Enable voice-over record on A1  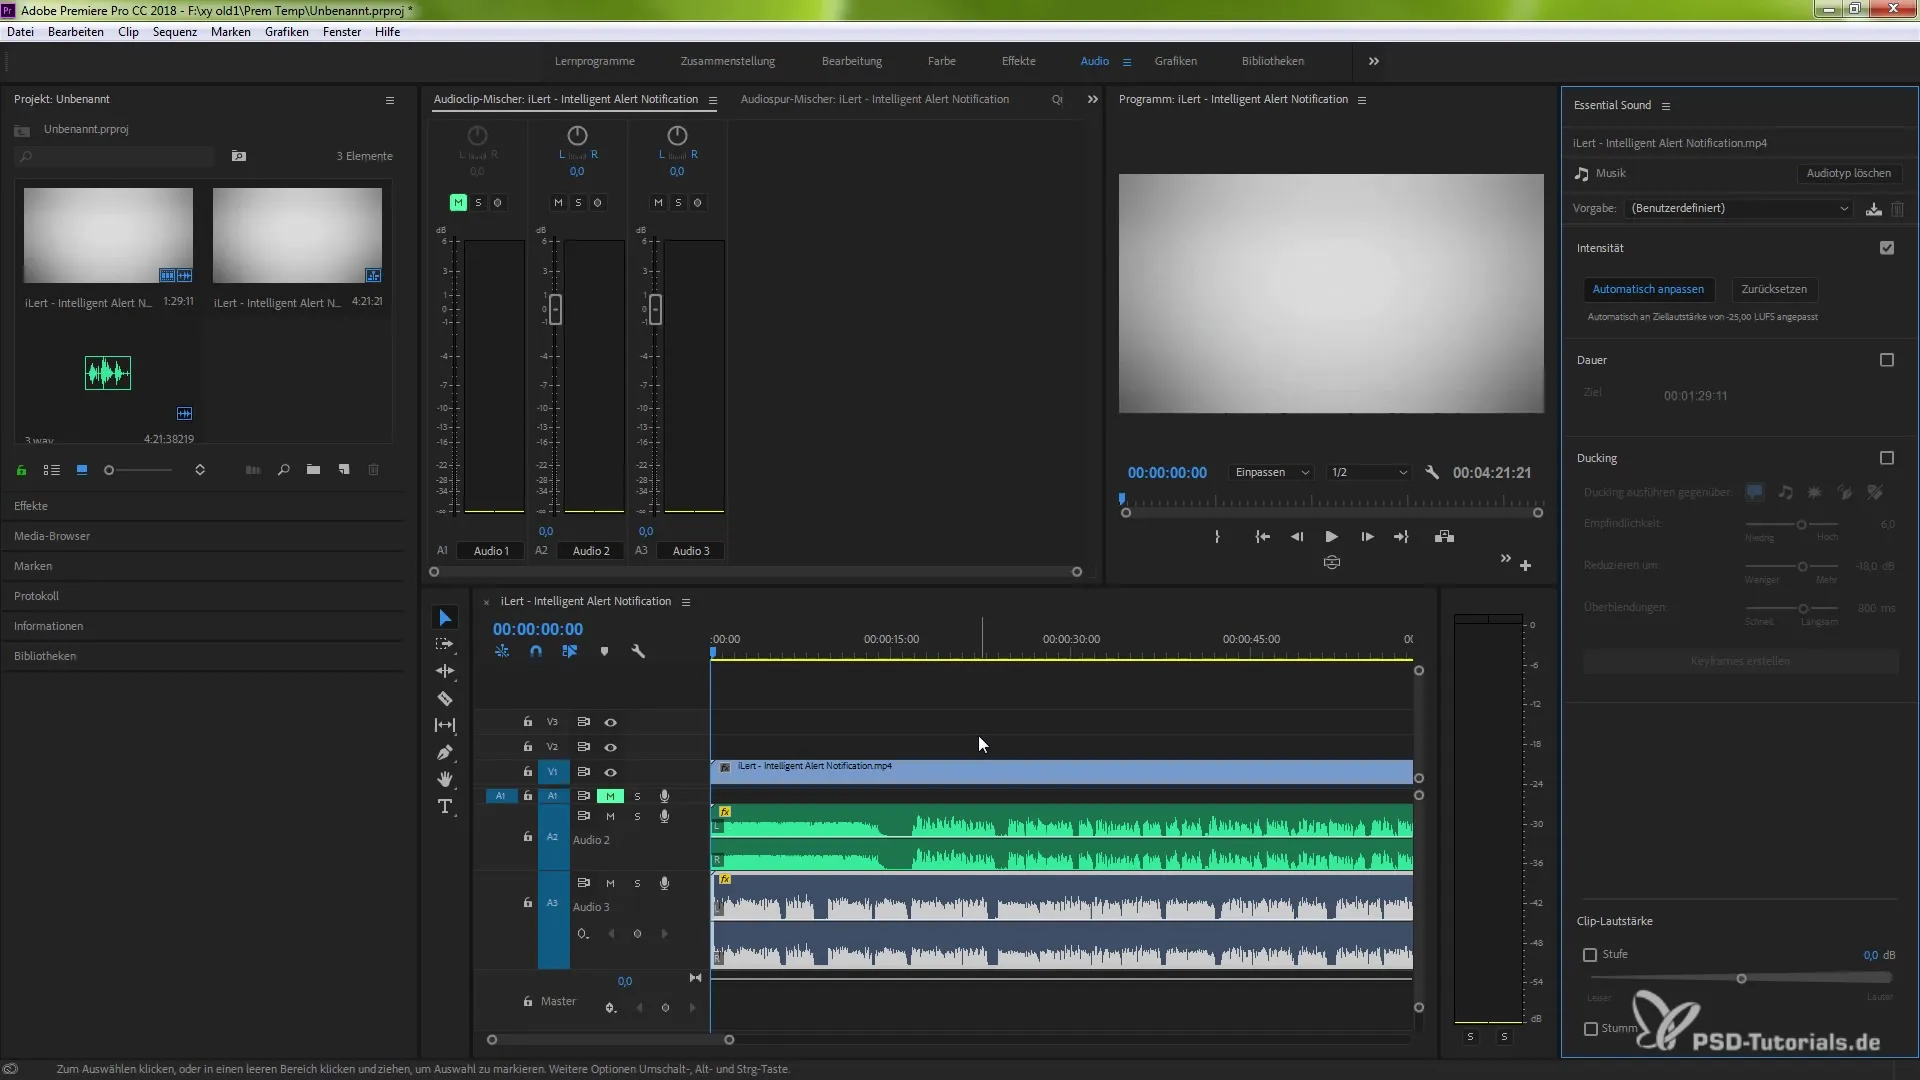point(664,796)
